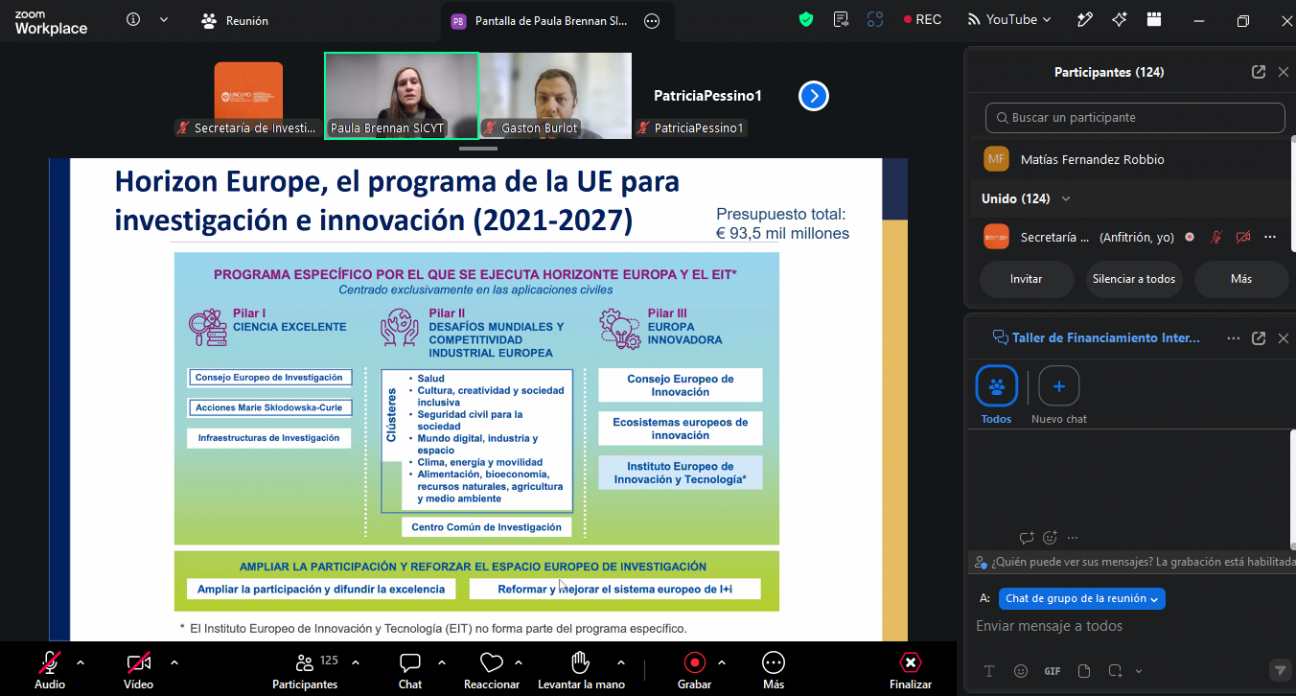Viewport: 1296px width, 696px height.
Task: Select Gaston Burlot video thumbnail
Action: [555, 95]
